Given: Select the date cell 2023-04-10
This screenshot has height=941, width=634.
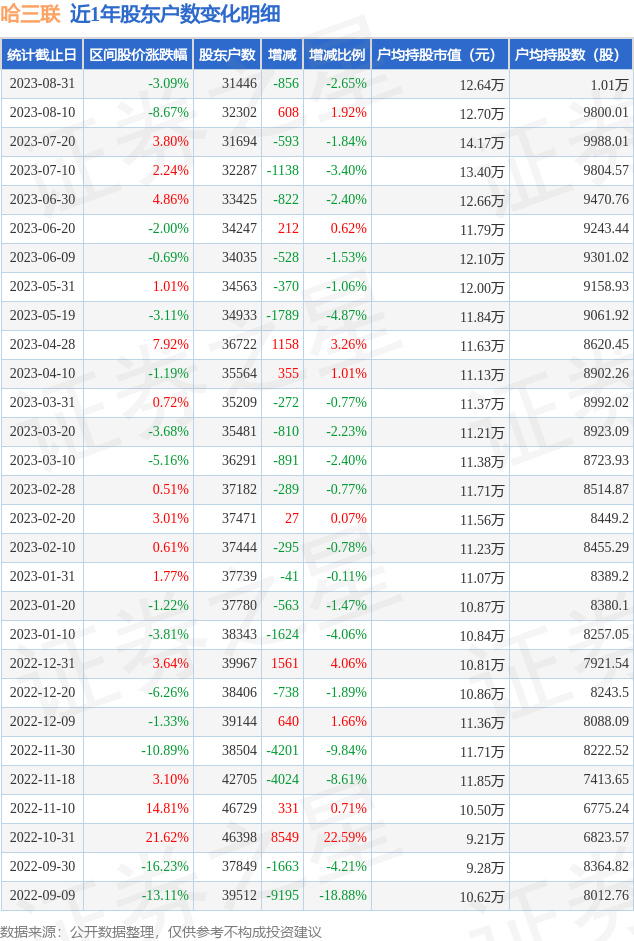Looking at the screenshot, I should (x=42, y=373).
